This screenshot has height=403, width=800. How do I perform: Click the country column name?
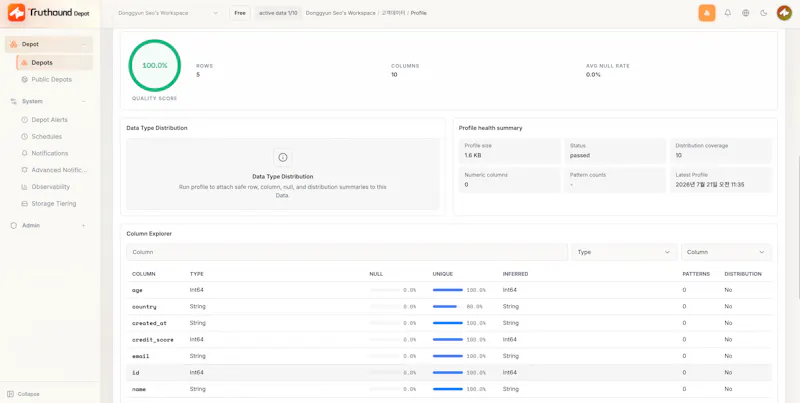click(x=144, y=307)
